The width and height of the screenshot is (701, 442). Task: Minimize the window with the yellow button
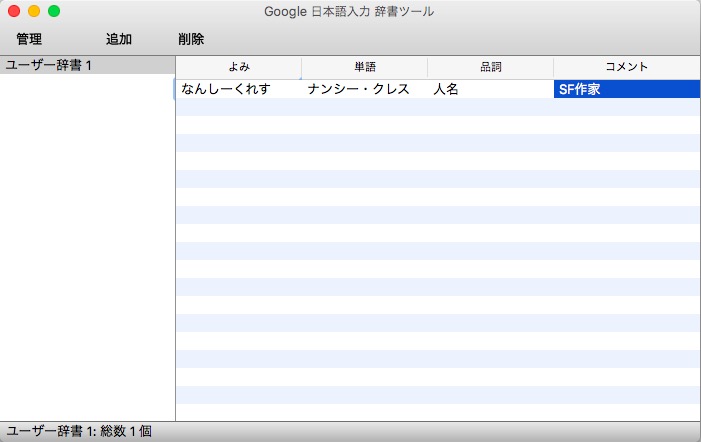[x=34, y=11]
